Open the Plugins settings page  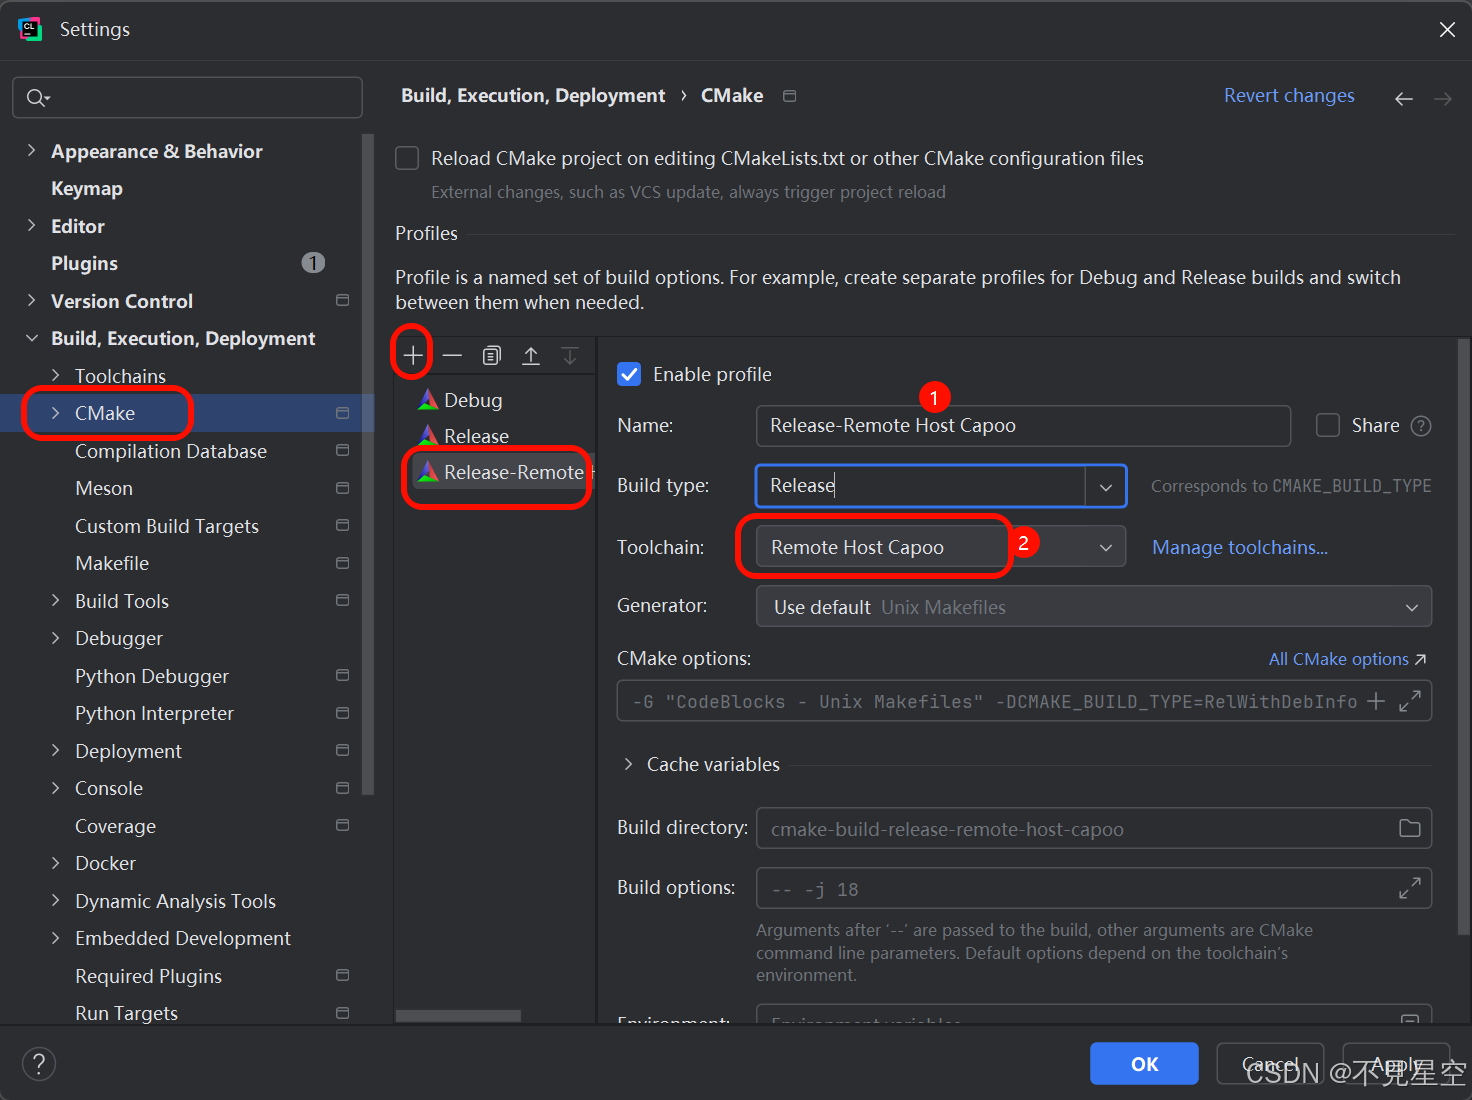point(84,263)
